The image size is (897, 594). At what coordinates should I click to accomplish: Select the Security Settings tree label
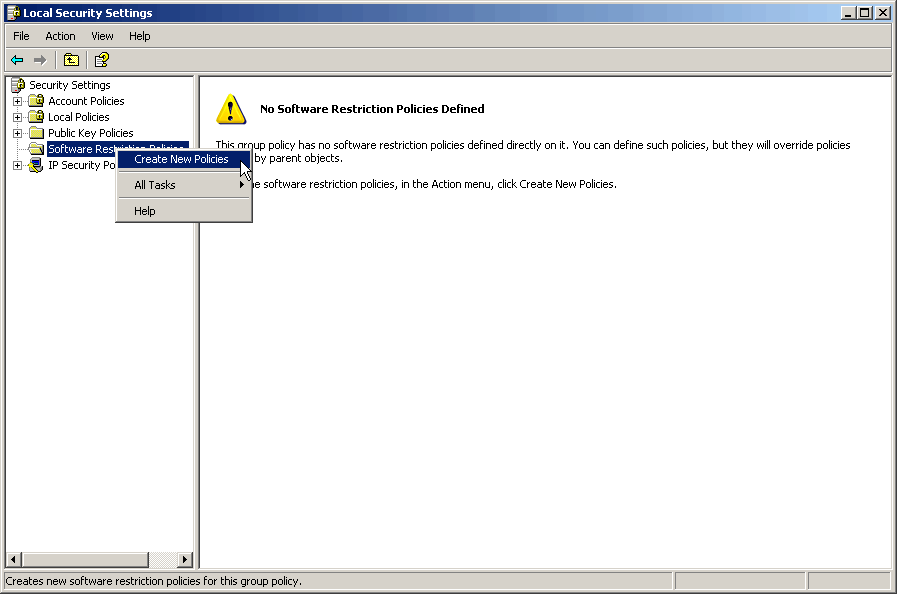click(70, 85)
